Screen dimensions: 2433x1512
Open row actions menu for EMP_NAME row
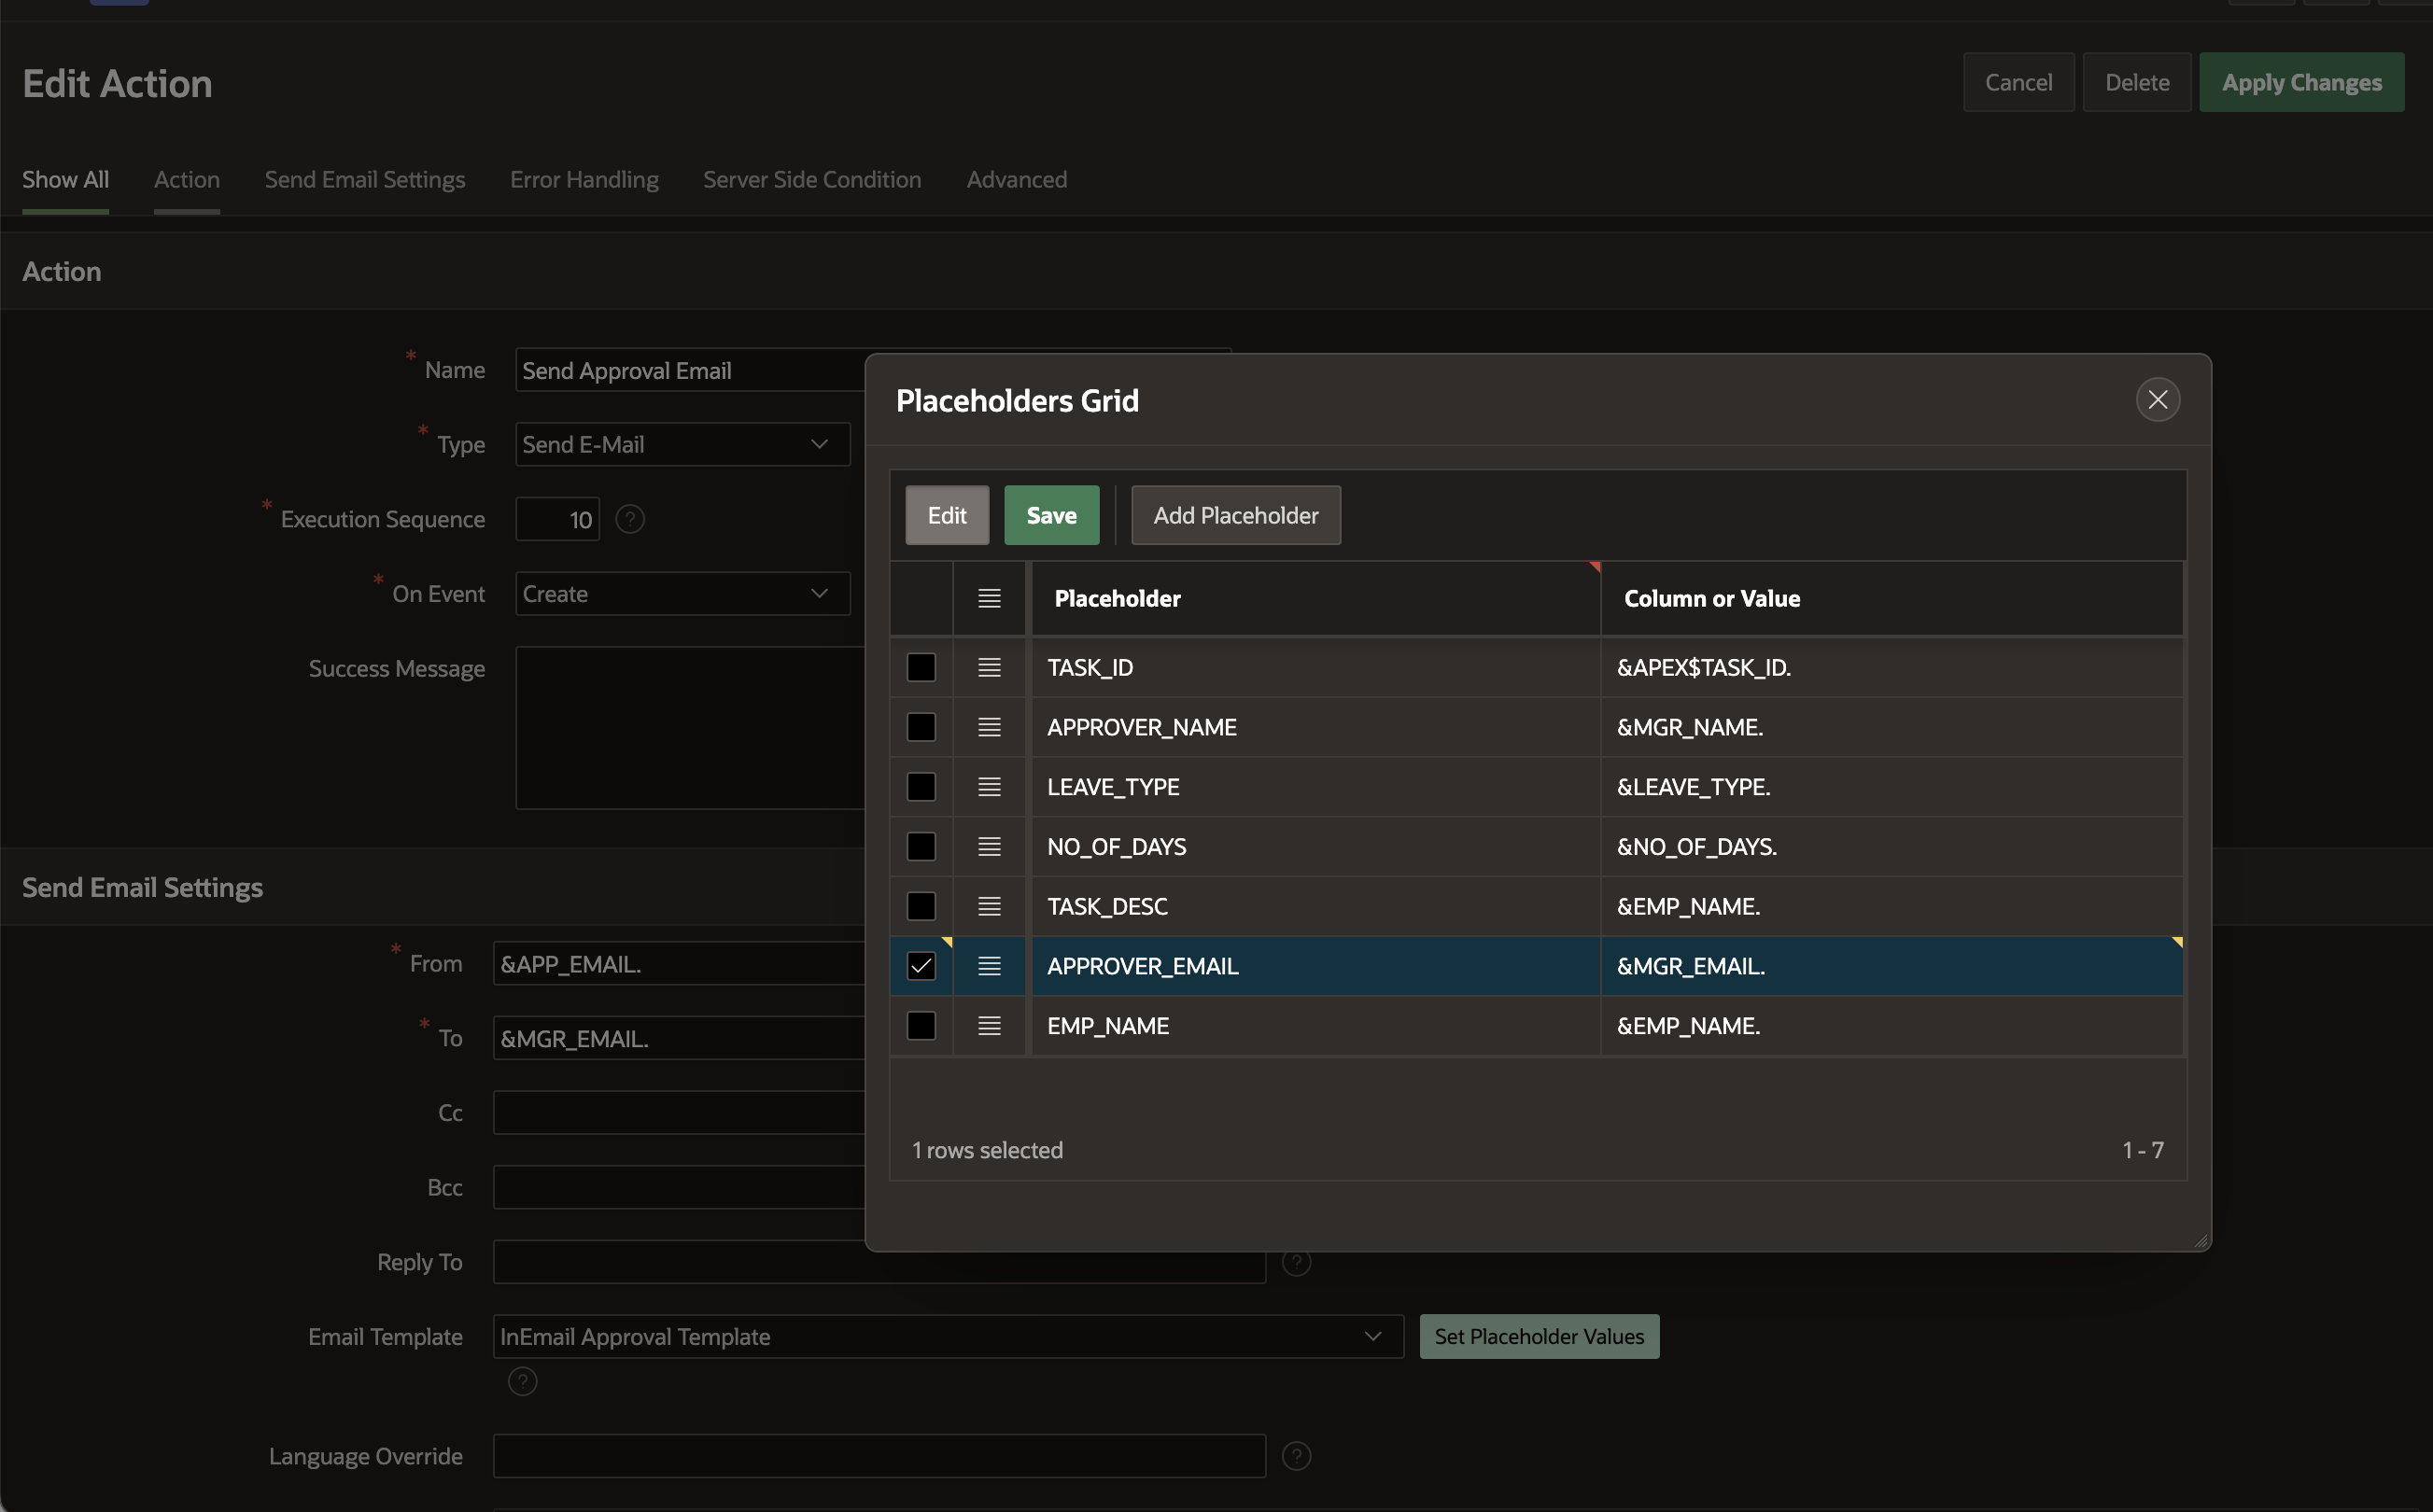pyautogui.click(x=988, y=1026)
